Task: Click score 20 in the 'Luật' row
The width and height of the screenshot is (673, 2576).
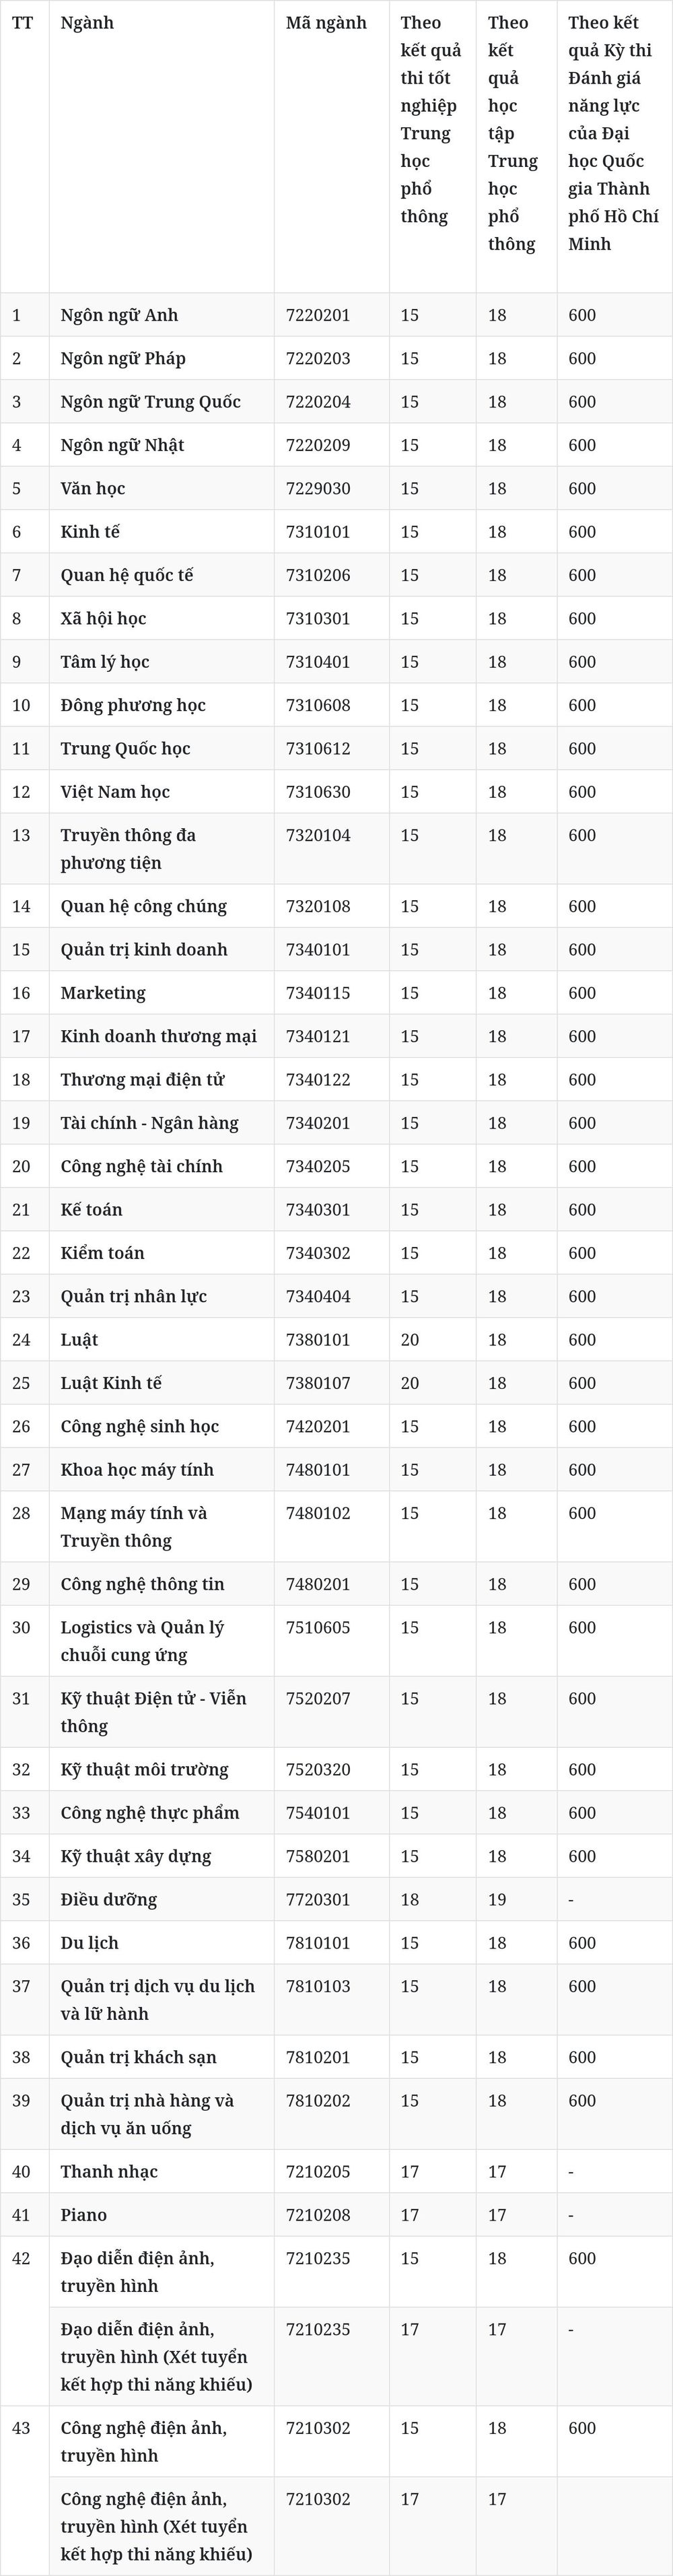Action: coord(410,1340)
